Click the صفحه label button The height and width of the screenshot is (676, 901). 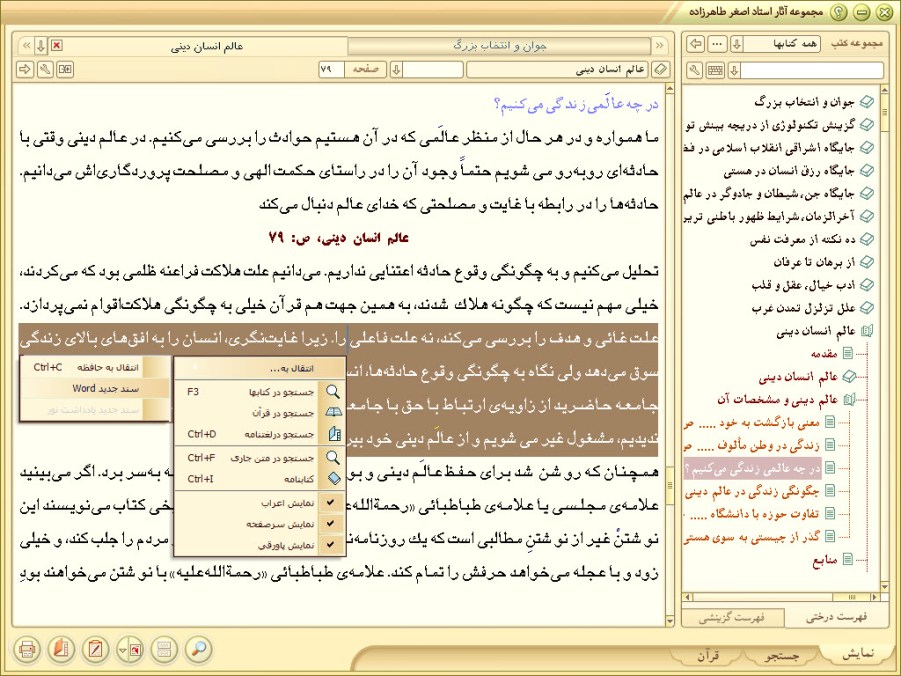point(365,70)
